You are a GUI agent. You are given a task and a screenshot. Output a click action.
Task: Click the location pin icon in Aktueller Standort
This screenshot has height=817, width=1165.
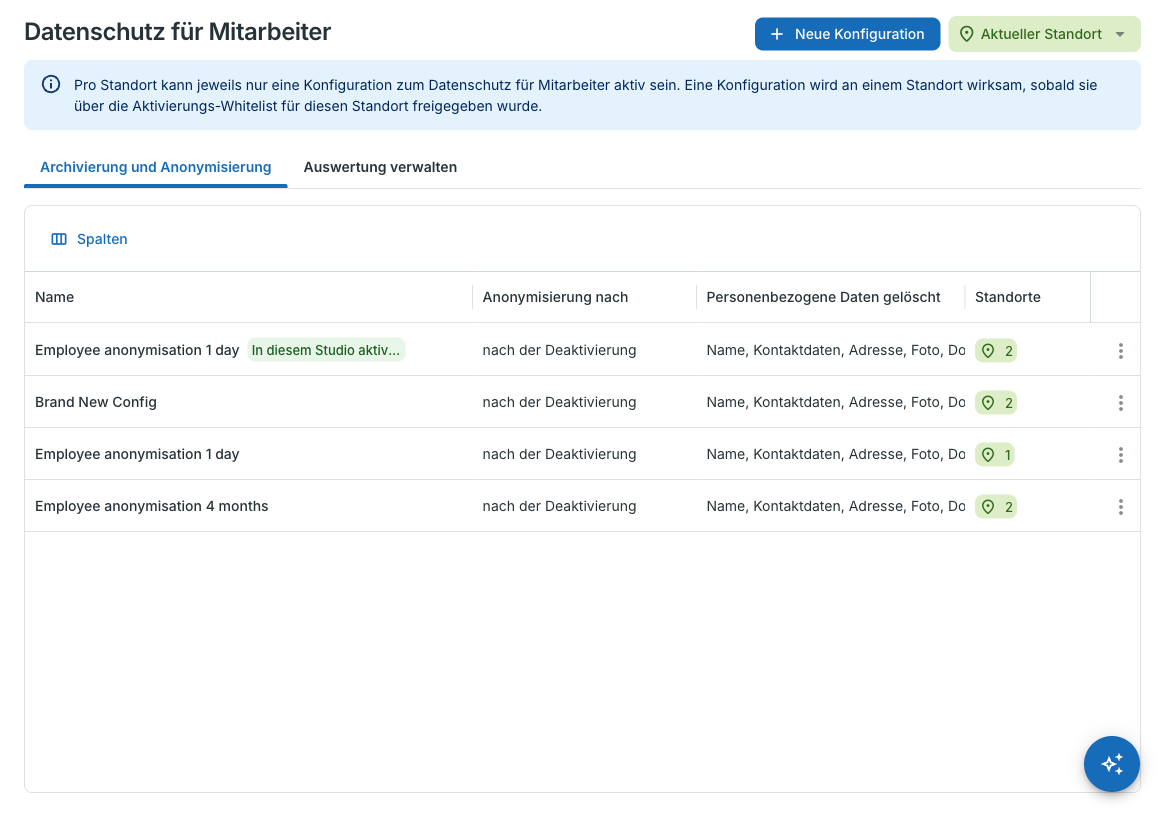[967, 34]
